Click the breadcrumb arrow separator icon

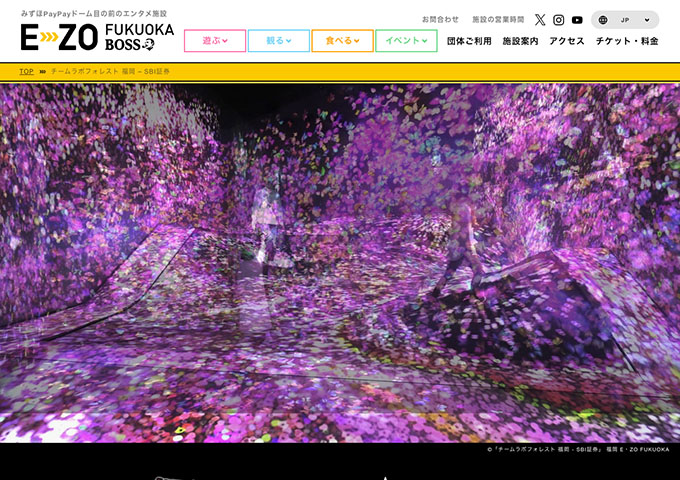point(42,72)
